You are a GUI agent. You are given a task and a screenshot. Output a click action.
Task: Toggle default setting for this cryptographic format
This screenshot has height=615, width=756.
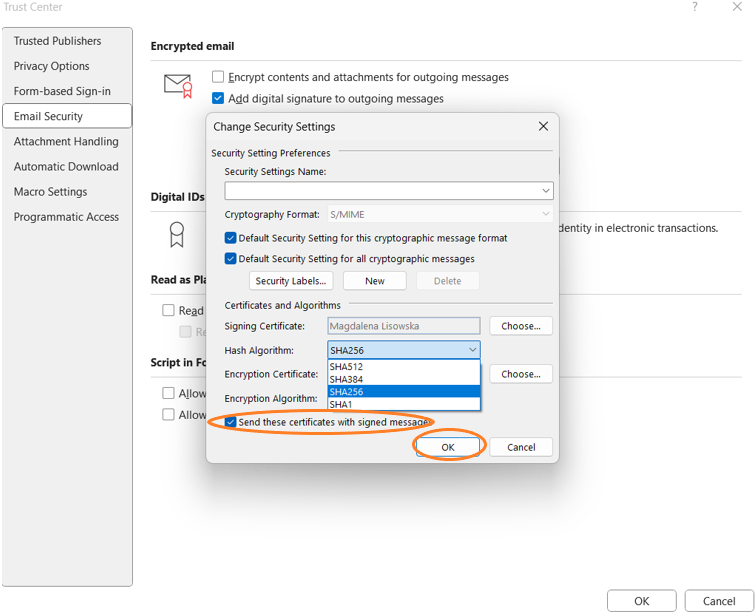click(x=230, y=238)
